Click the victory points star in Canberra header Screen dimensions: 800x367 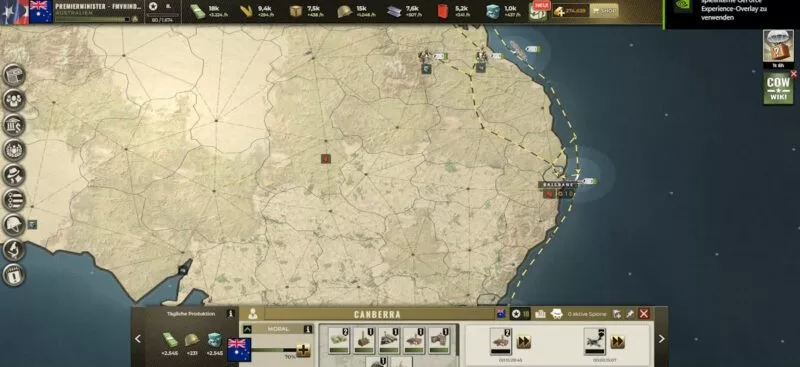pyautogui.click(x=516, y=314)
